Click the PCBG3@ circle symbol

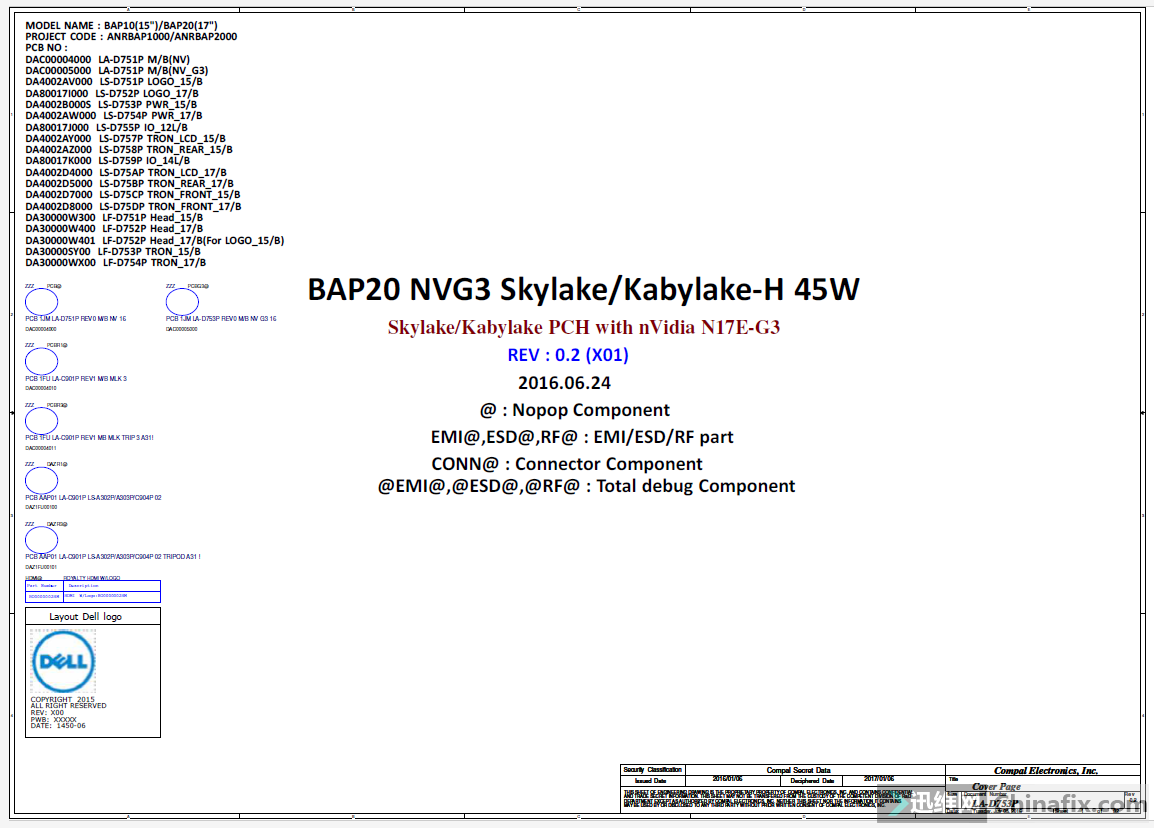[182, 302]
